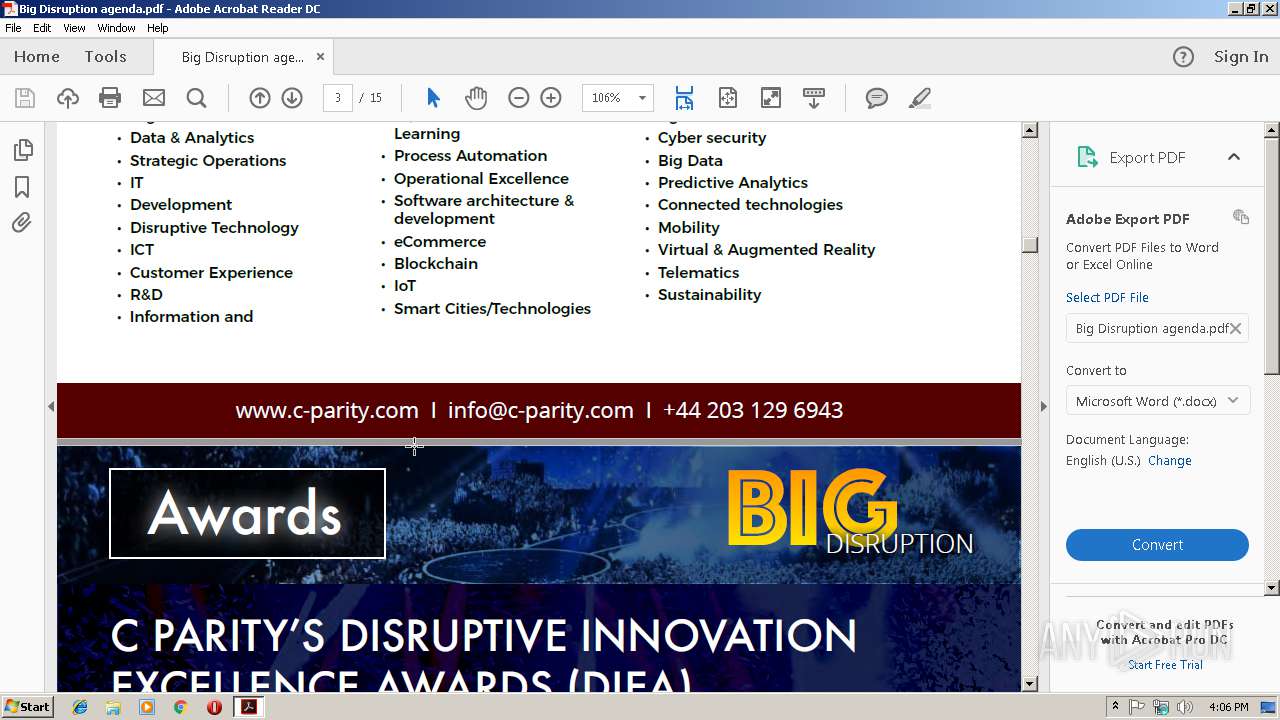The width and height of the screenshot is (1280, 720).
Task: Open the File menu
Action: [x=13, y=28]
